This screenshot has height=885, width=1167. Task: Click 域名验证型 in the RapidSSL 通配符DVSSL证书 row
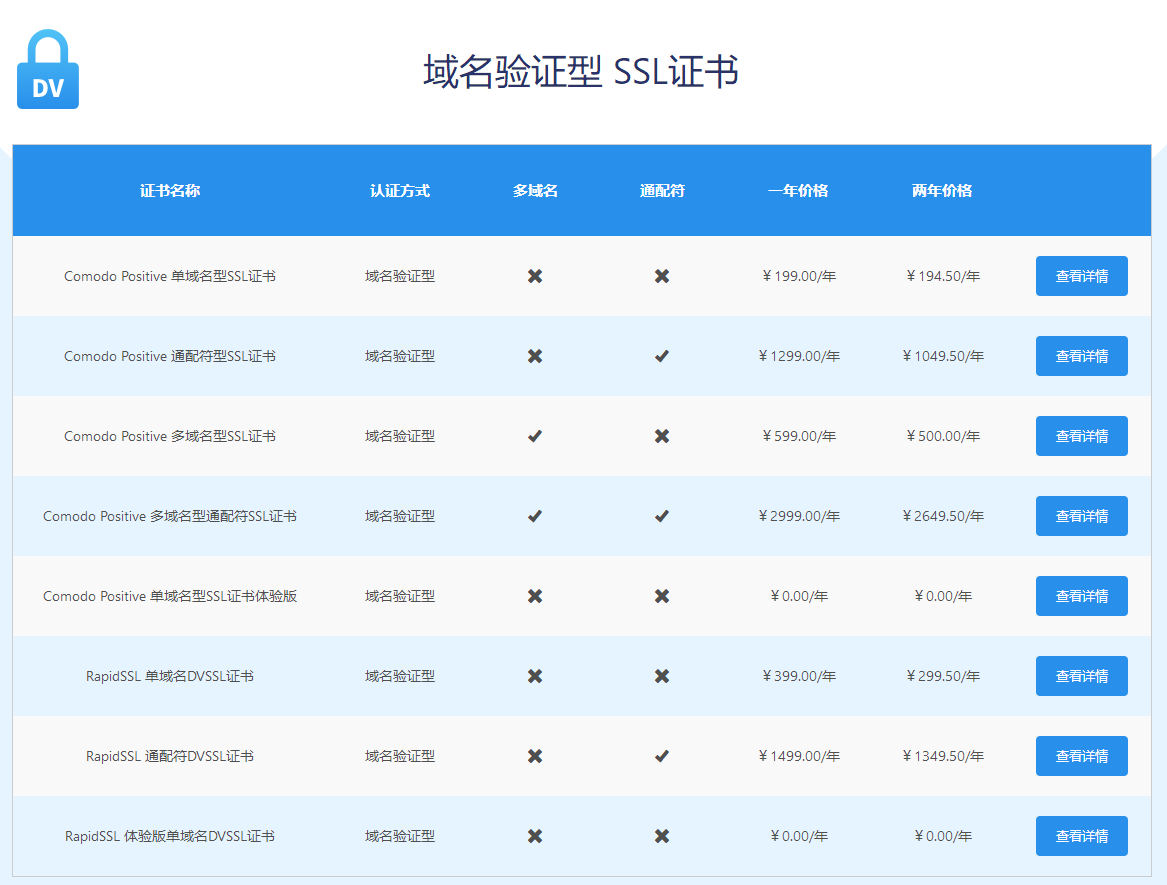(400, 756)
